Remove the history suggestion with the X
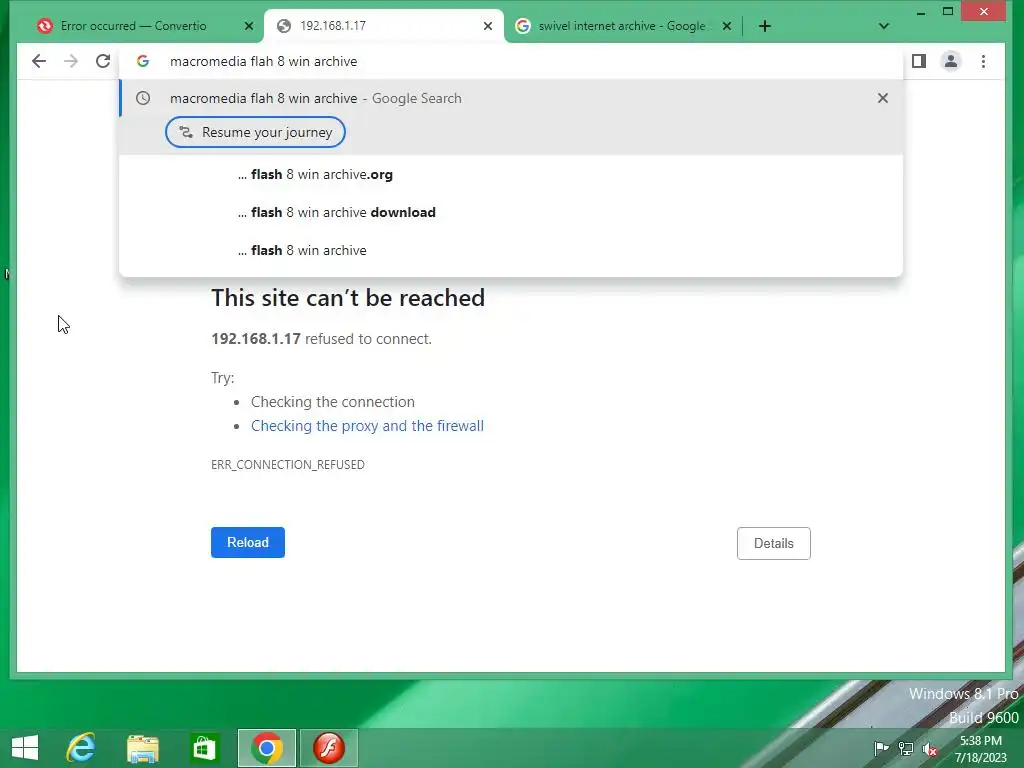 883,98
